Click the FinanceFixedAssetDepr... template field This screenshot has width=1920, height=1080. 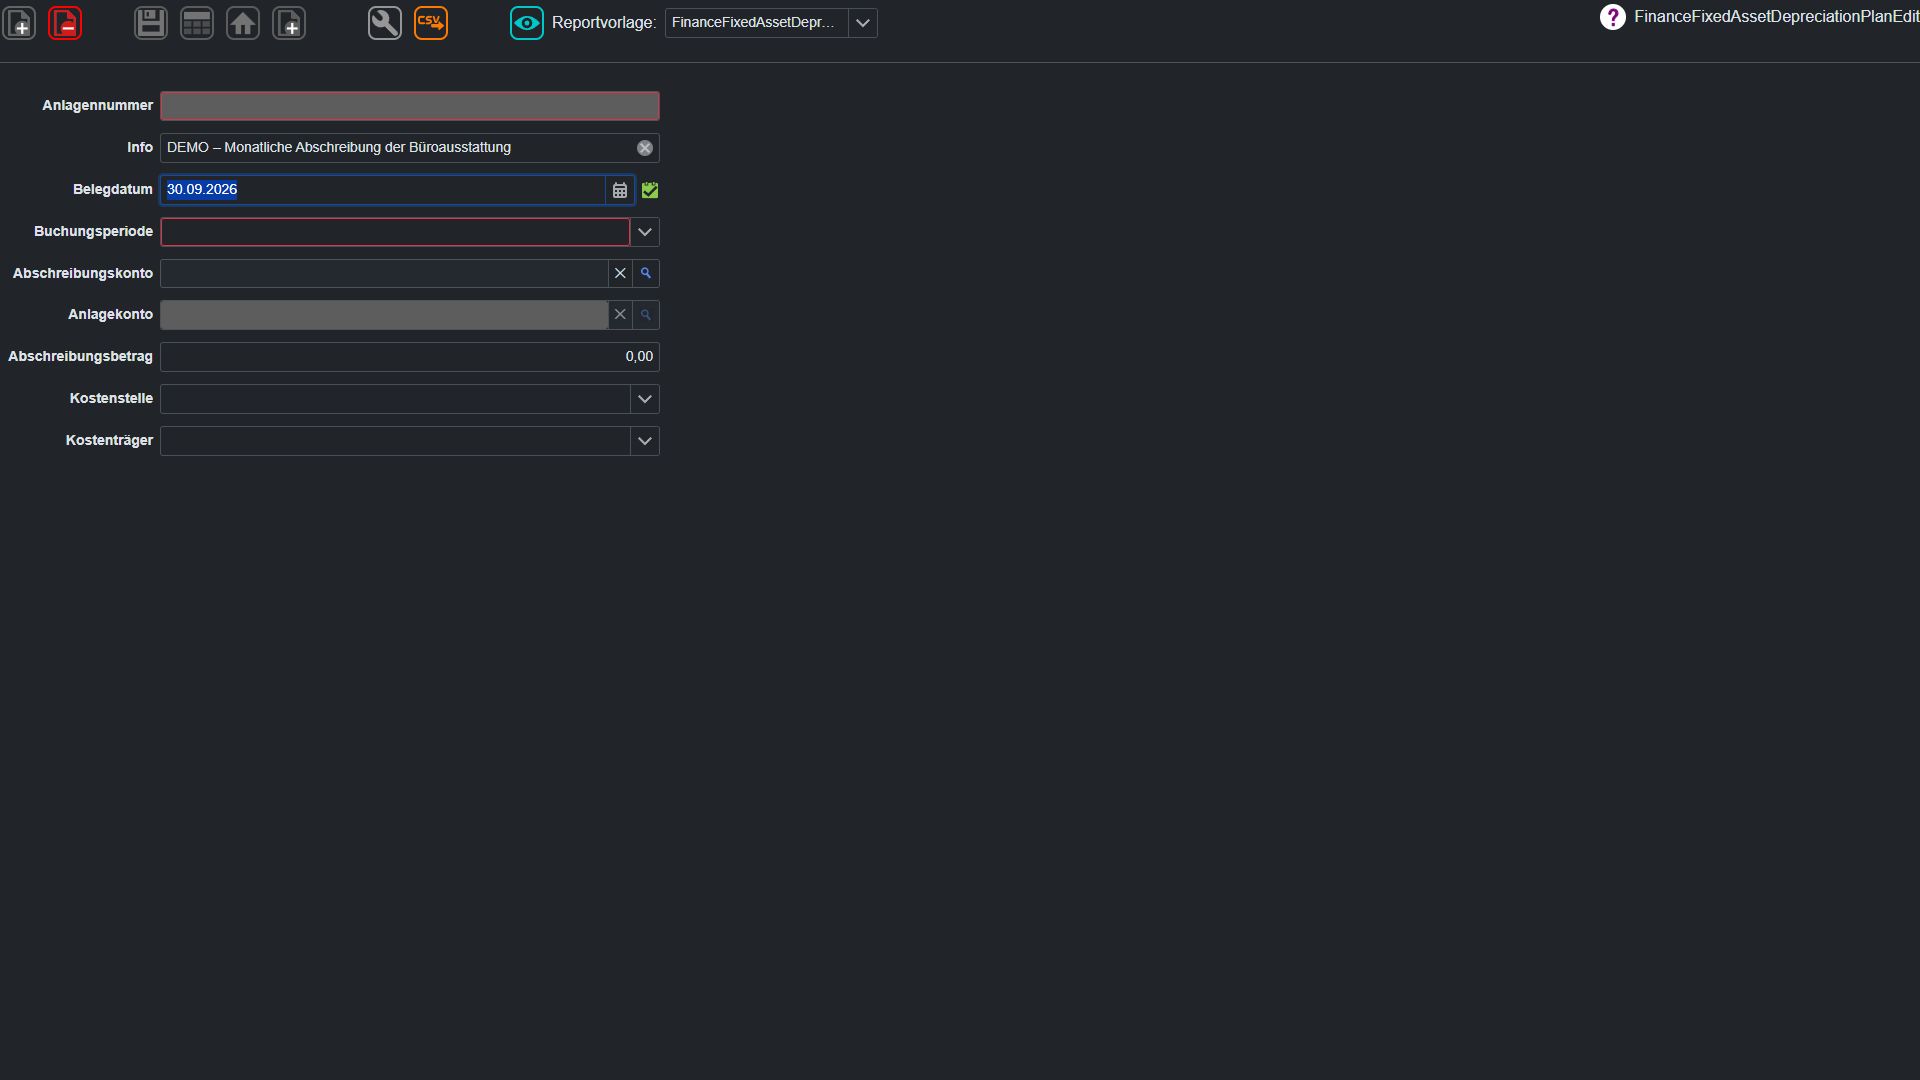(x=757, y=23)
